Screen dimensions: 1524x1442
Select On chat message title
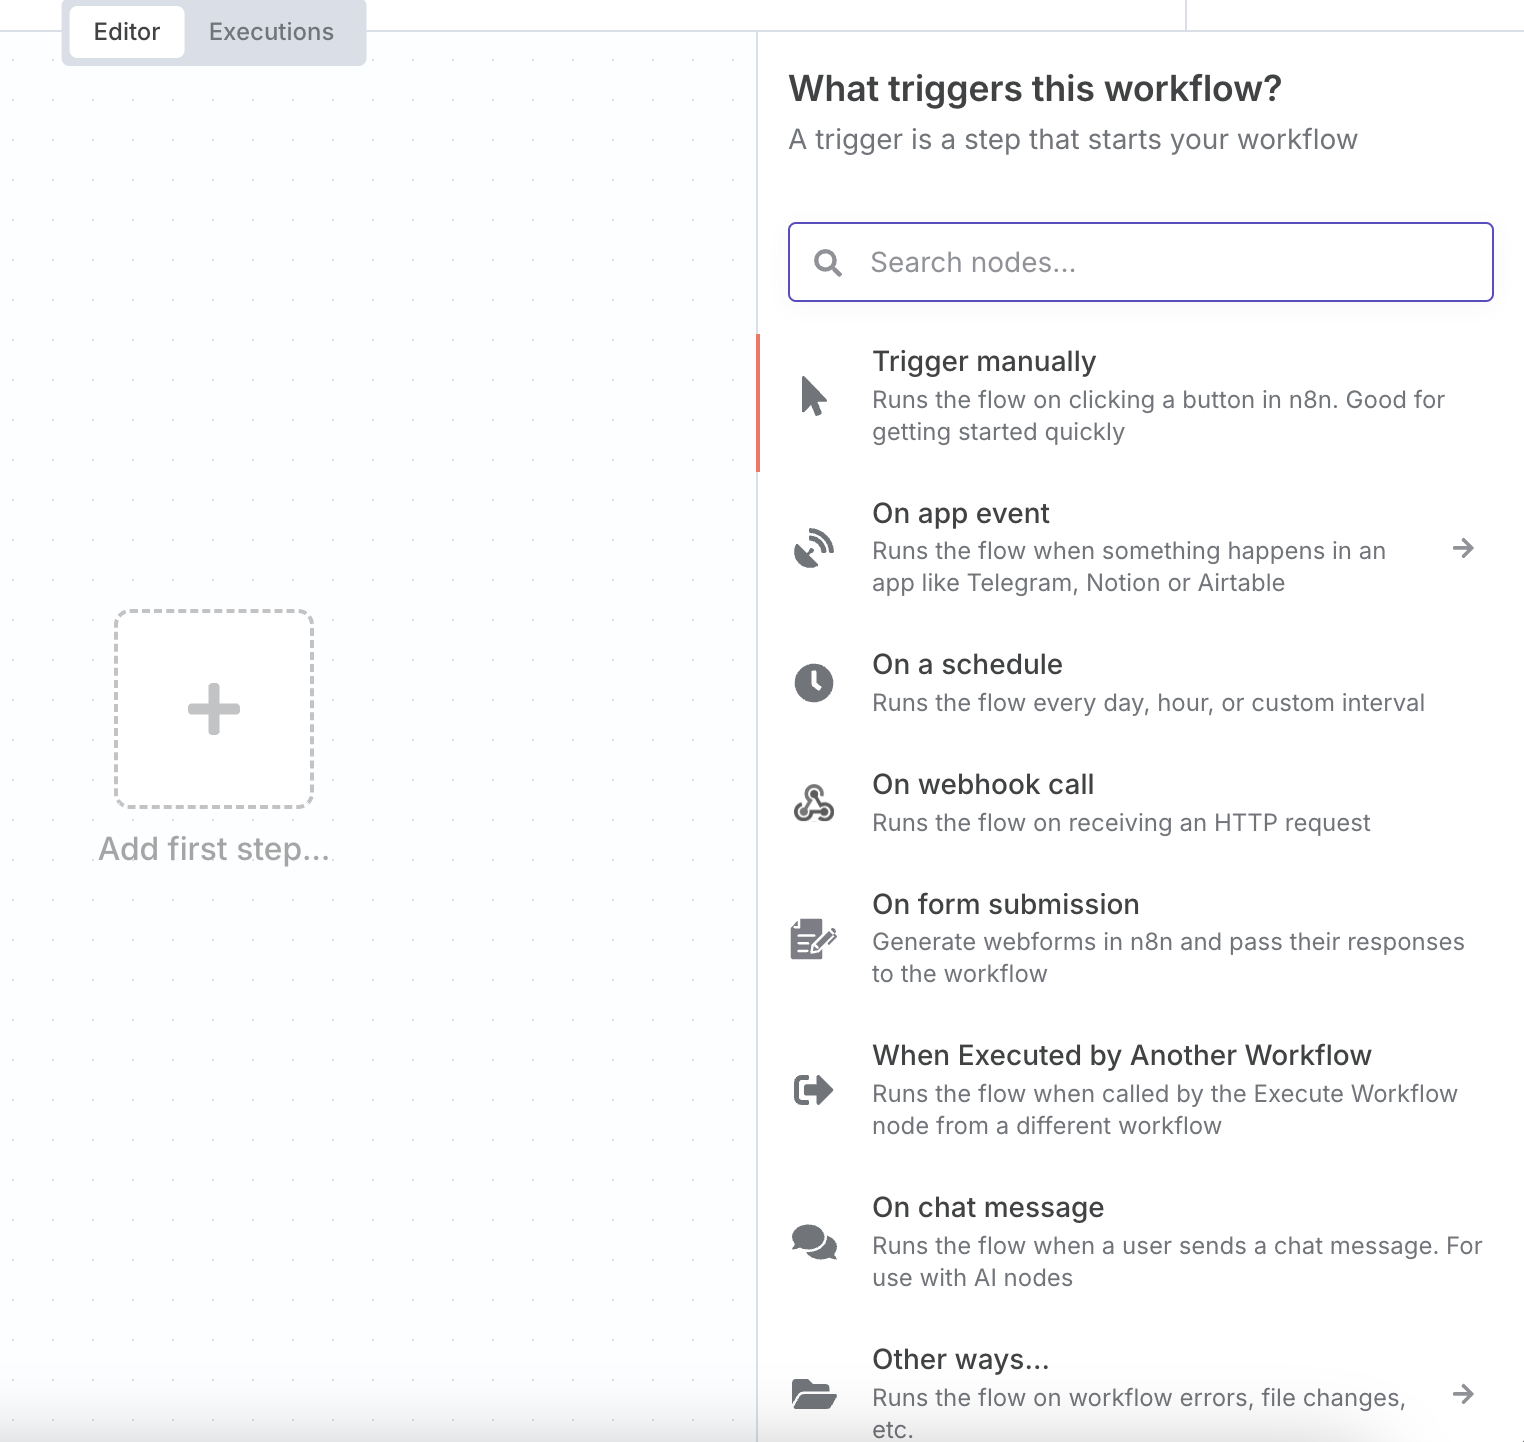point(988,1207)
